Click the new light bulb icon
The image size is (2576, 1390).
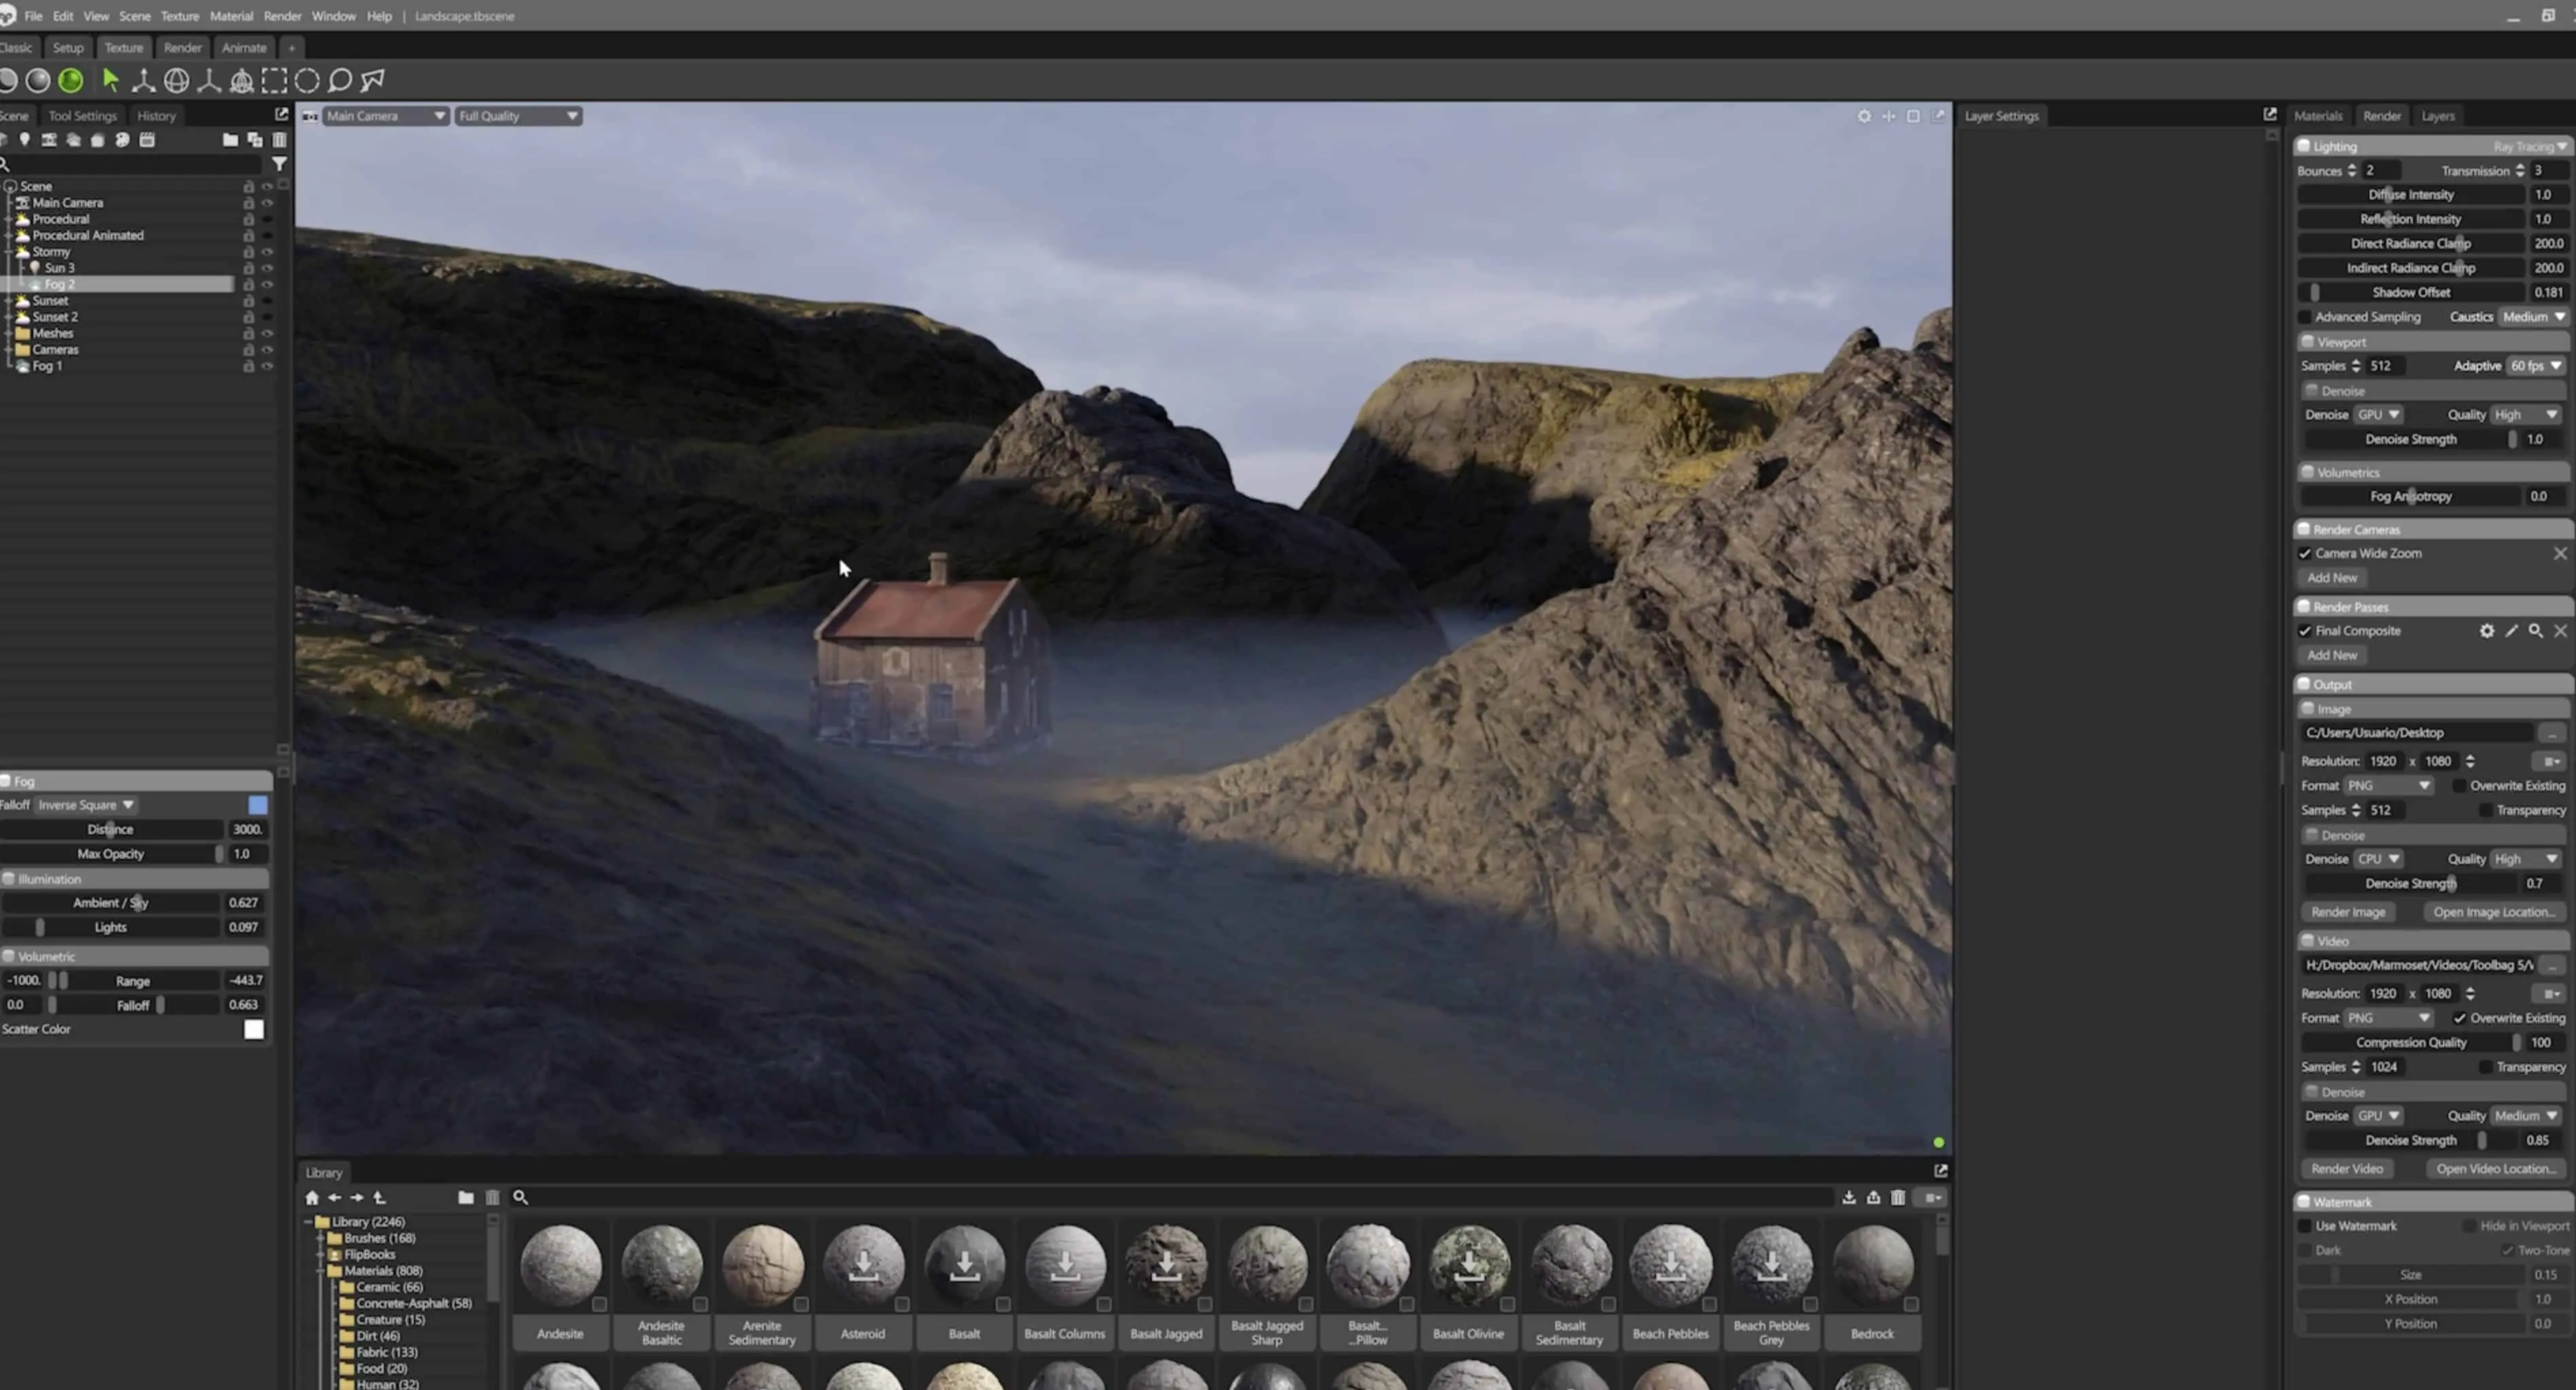click(24, 140)
